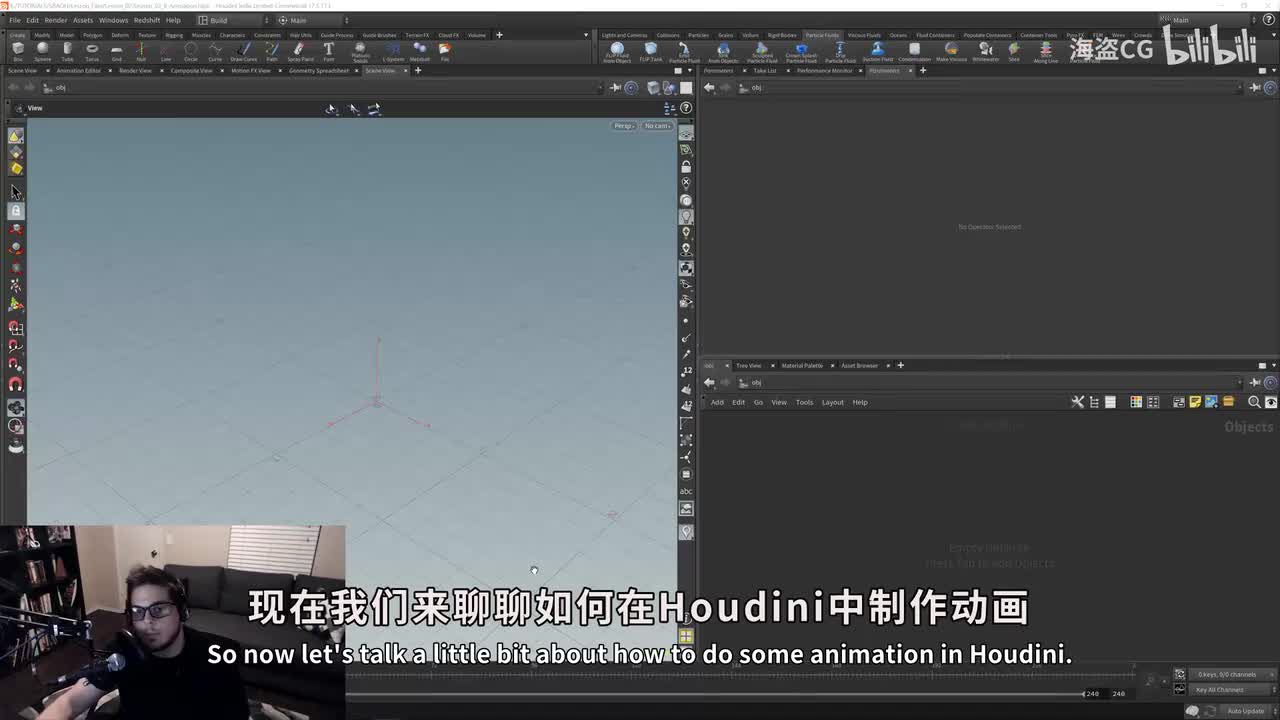Add a new shelf tab after Volume
1280x720 pixels.
(499, 35)
